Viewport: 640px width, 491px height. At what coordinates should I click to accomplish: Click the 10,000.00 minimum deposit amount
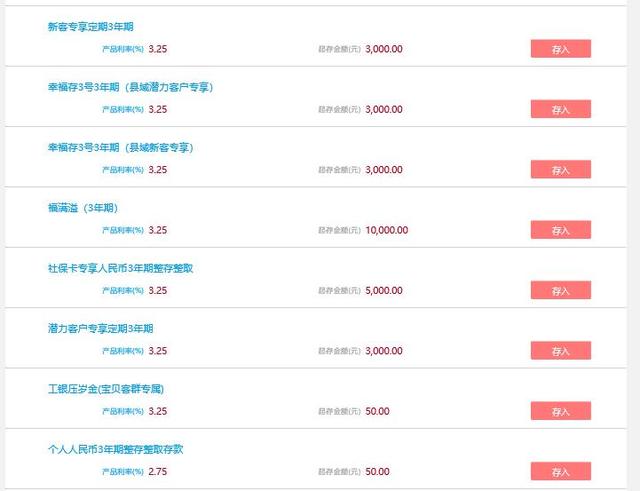click(387, 230)
